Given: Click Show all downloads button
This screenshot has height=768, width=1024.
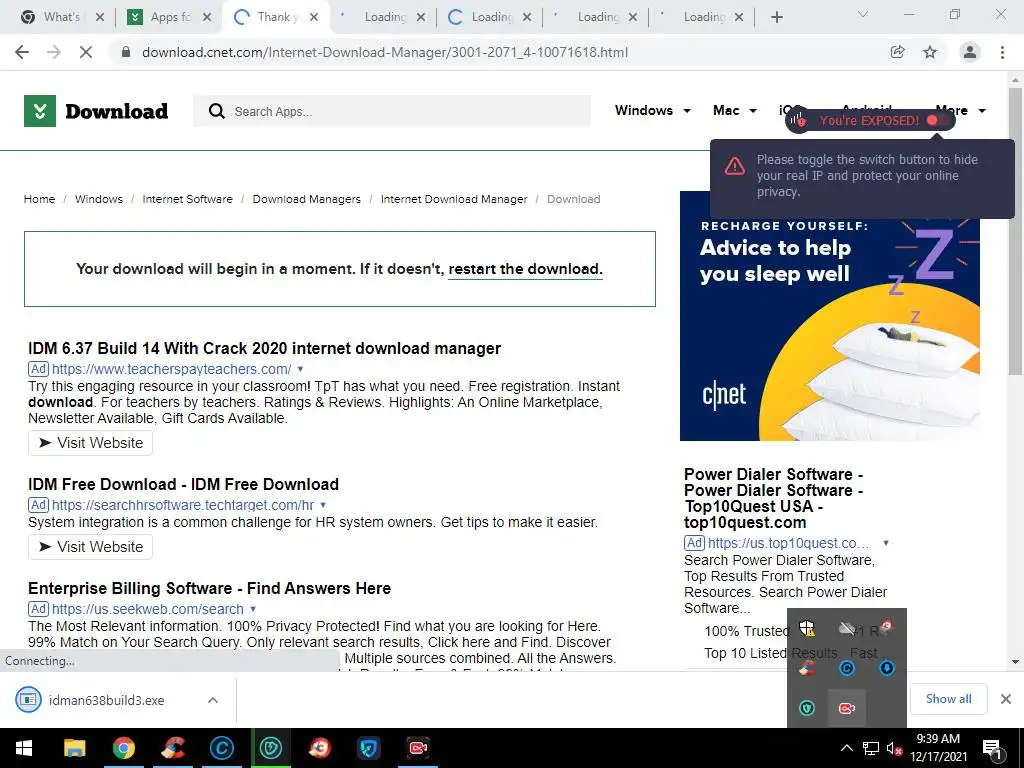Looking at the screenshot, I should point(948,699).
